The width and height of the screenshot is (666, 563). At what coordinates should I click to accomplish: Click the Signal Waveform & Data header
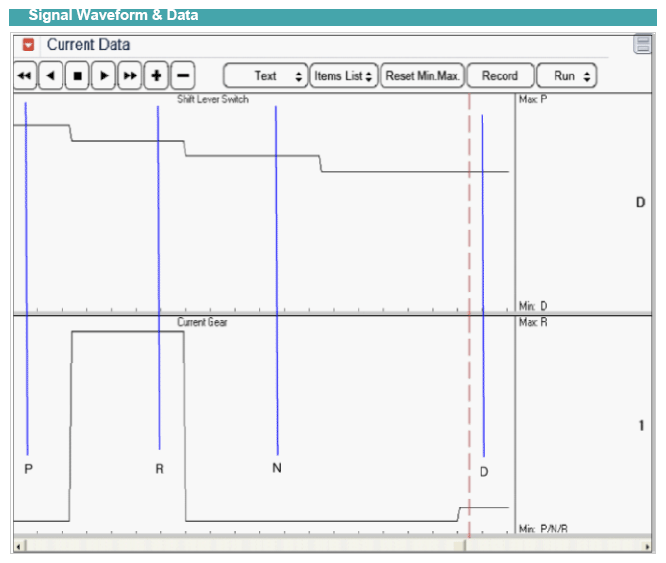click(x=113, y=15)
